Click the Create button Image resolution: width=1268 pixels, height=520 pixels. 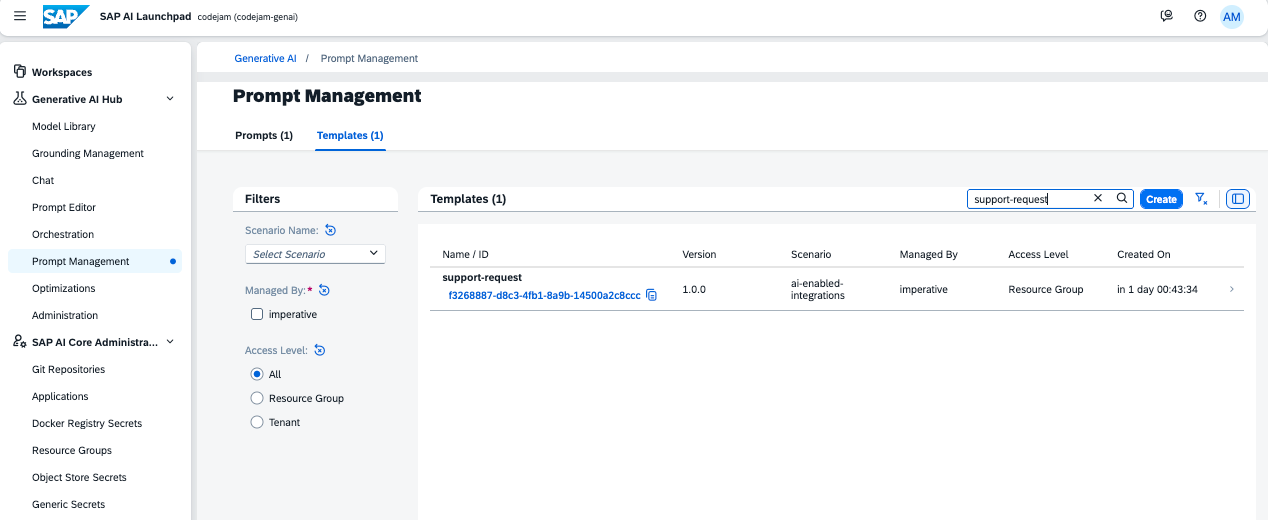coord(1161,199)
